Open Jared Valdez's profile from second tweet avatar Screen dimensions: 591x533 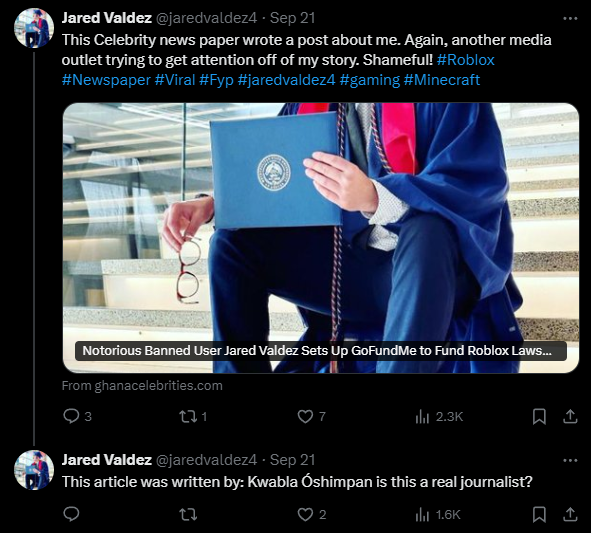click(34, 470)
